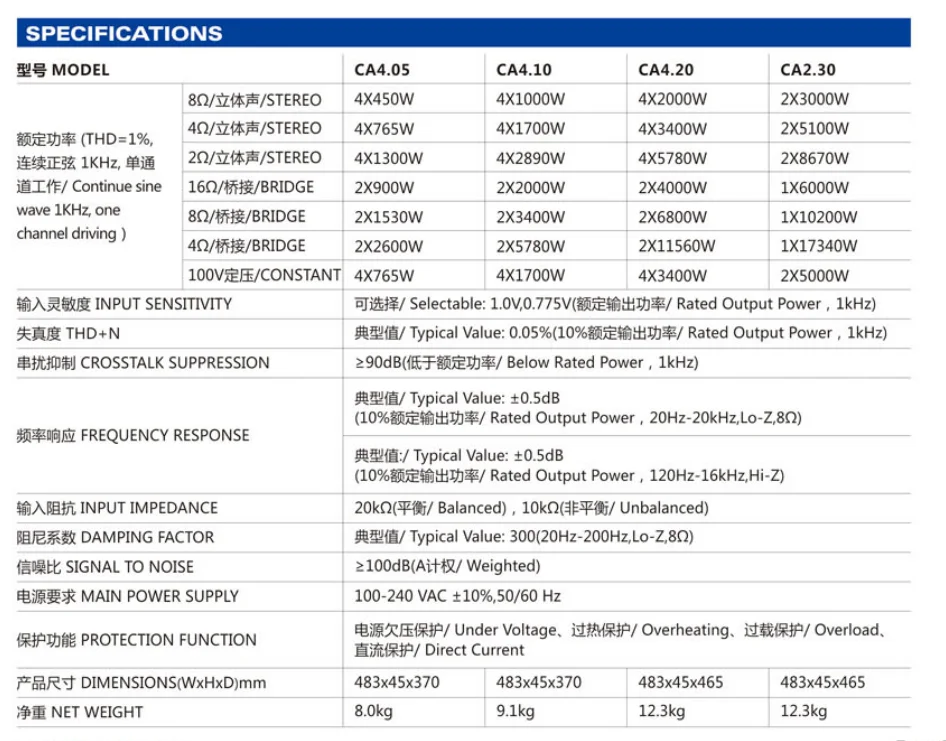946x741 pixels.
Task: Select the 8Ω/立体声/STEREO row label
Action: coord(255,100)
